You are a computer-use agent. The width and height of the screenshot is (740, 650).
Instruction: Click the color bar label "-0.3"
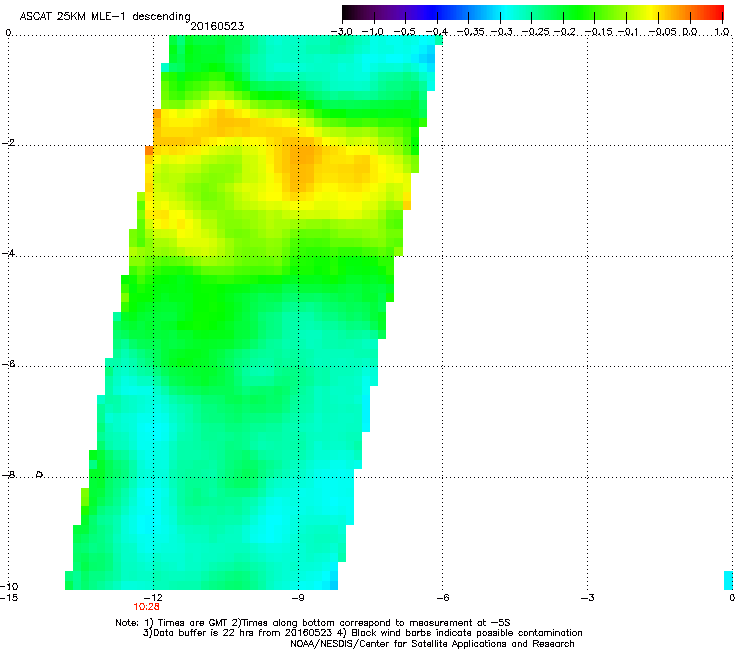click(x=502, y=32)
